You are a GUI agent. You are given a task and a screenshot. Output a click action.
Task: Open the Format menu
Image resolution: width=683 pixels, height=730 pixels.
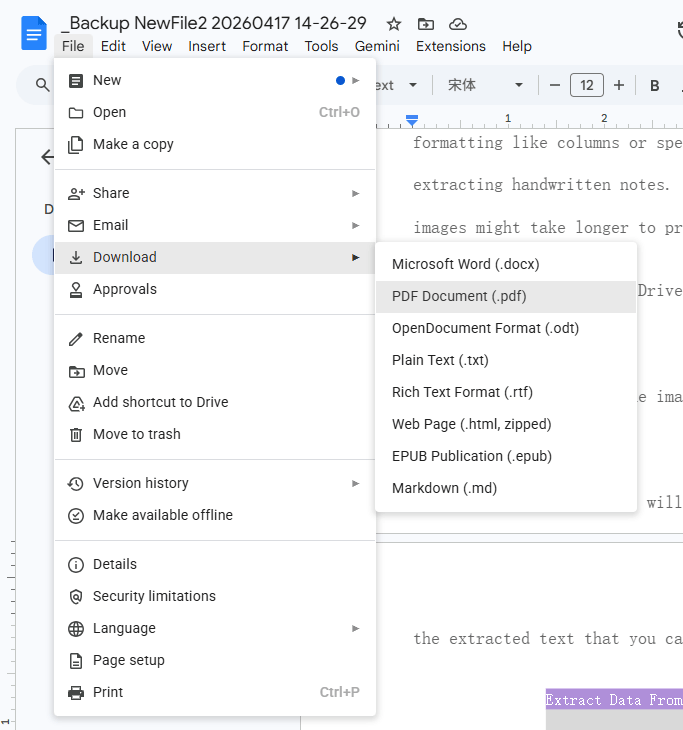pyautogui.click(x=265, y=47)
